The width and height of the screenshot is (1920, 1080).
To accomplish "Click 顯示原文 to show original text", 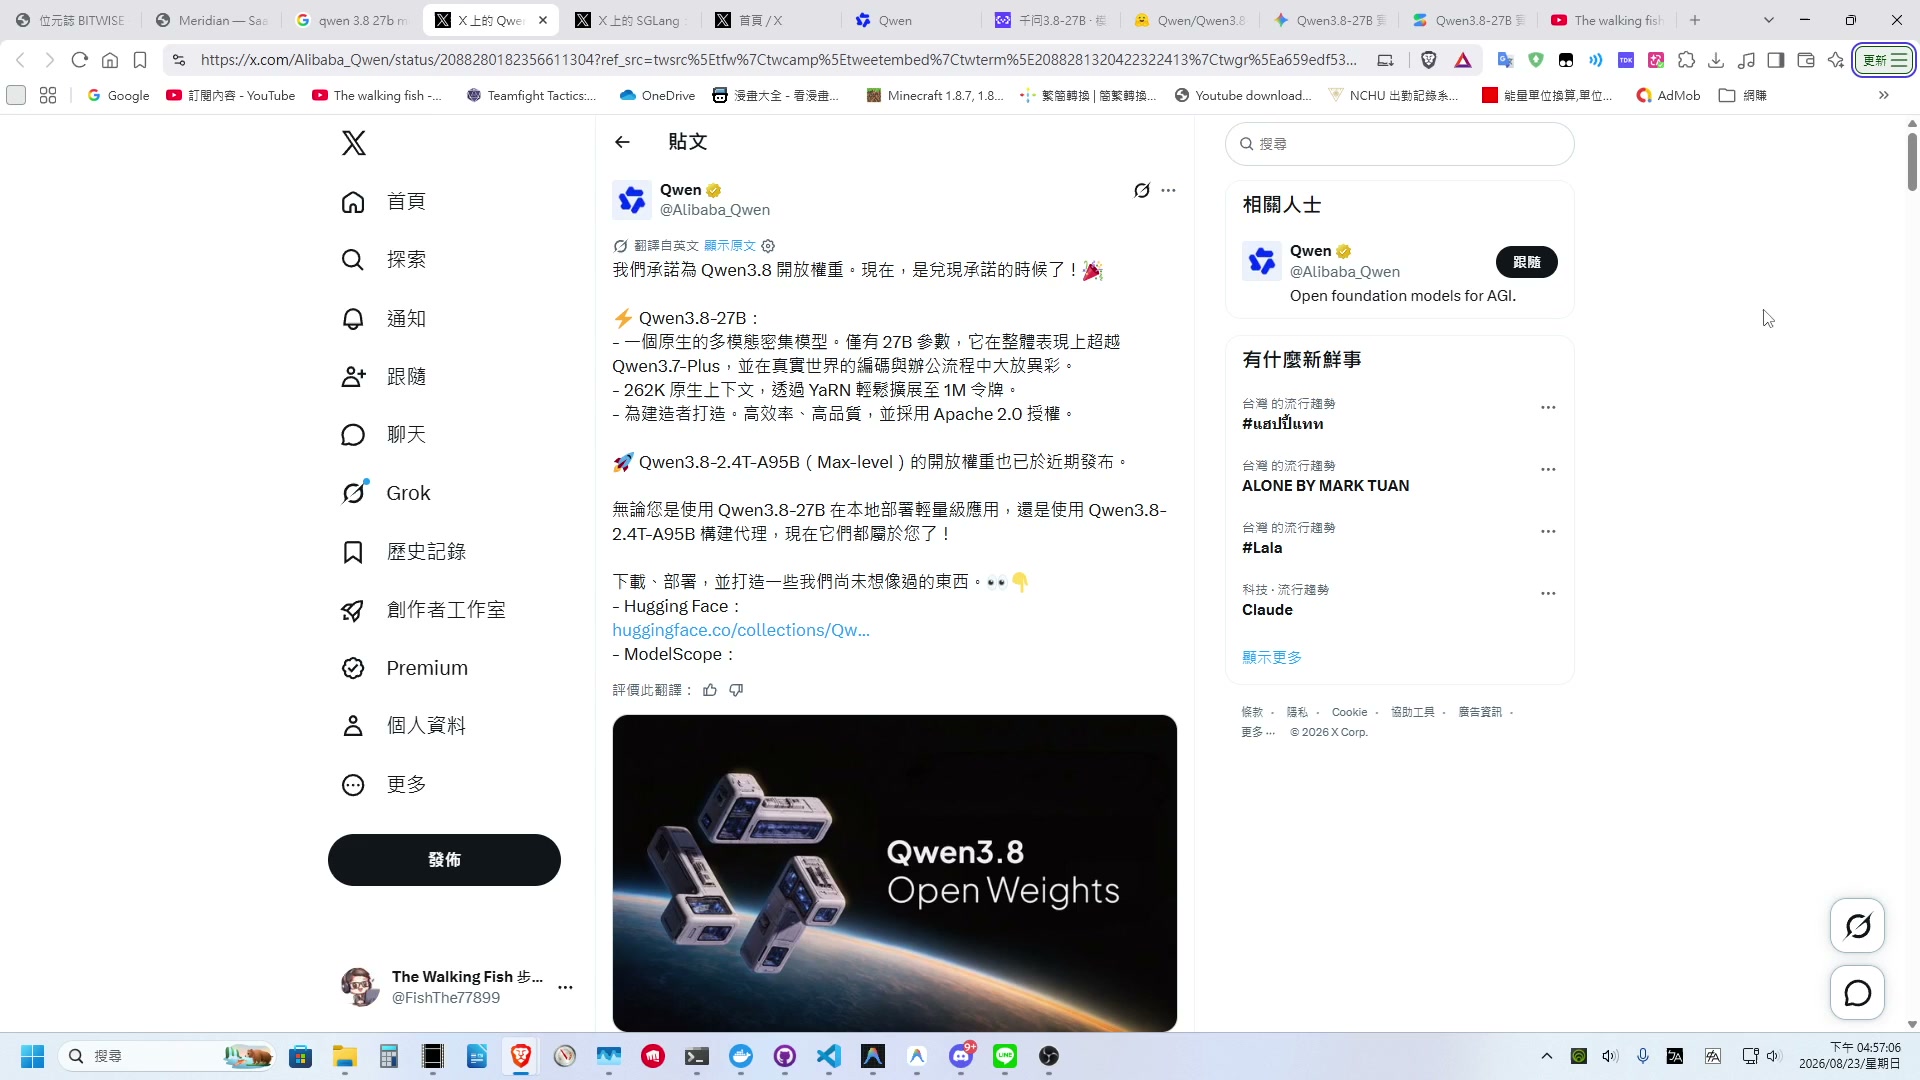I will coord(729,246).
